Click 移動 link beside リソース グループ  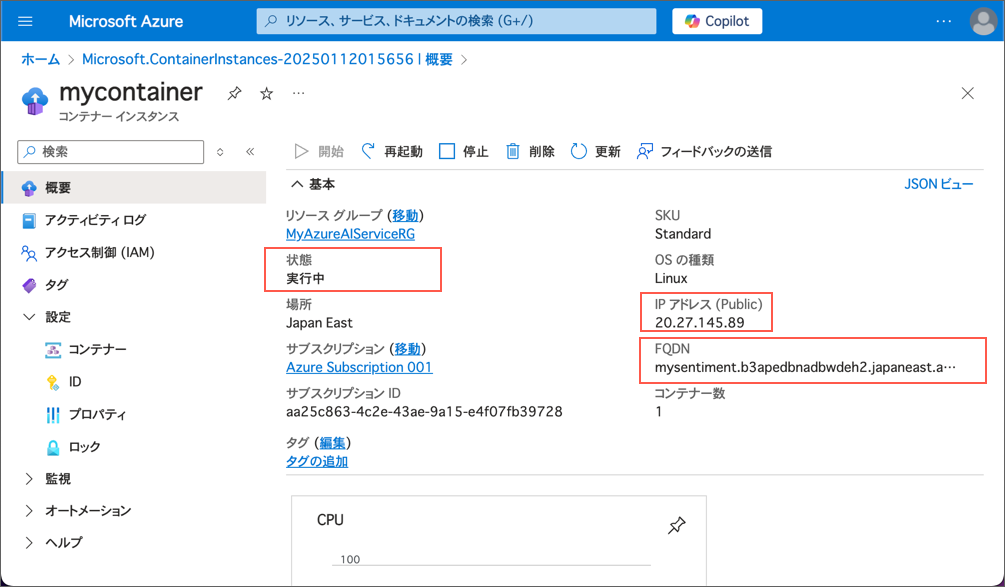(x=405, y=215)
